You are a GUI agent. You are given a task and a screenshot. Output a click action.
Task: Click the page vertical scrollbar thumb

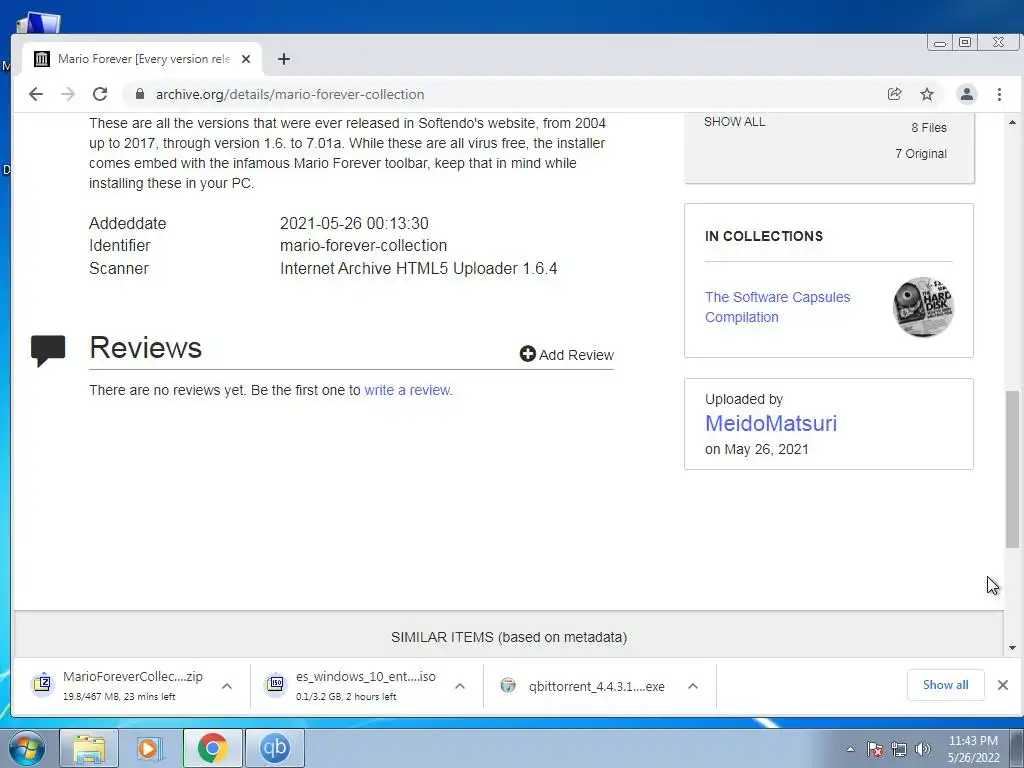pyautogui.click(x=1012, y=469)
